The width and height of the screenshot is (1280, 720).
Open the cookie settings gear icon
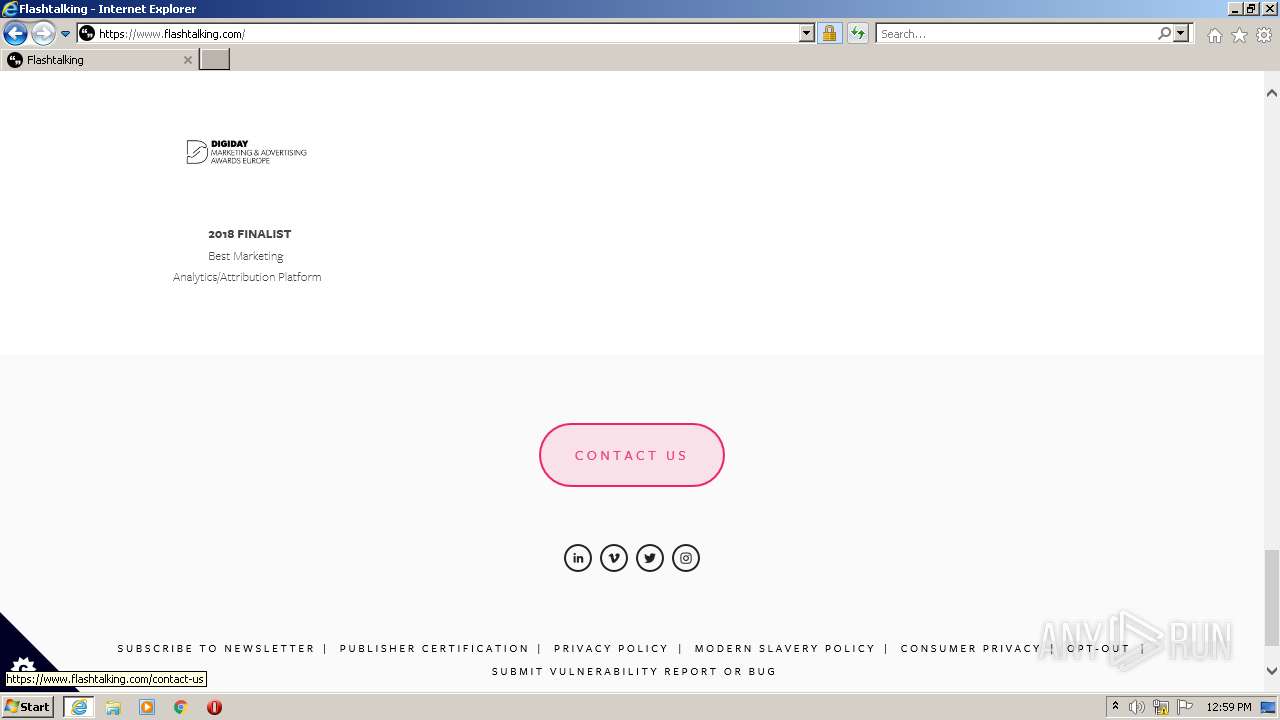point(22,666)
